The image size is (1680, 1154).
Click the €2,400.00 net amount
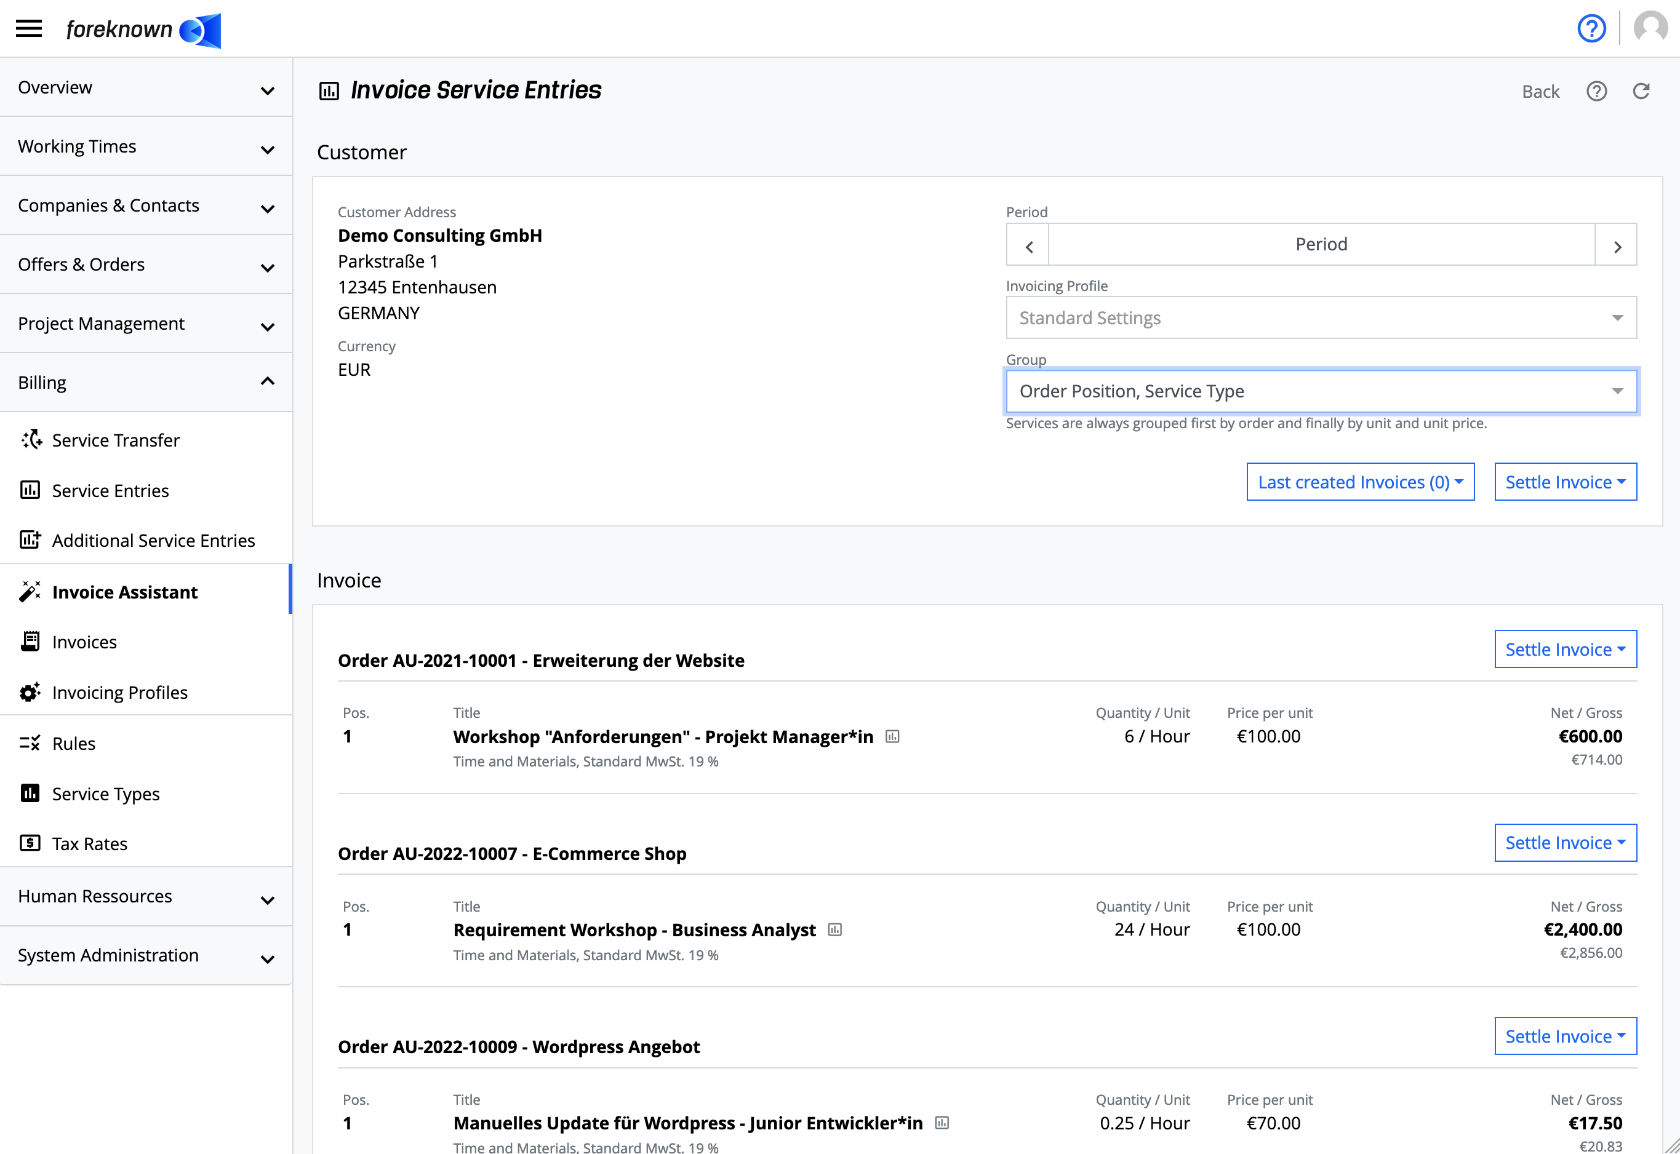click(1583, 930)
